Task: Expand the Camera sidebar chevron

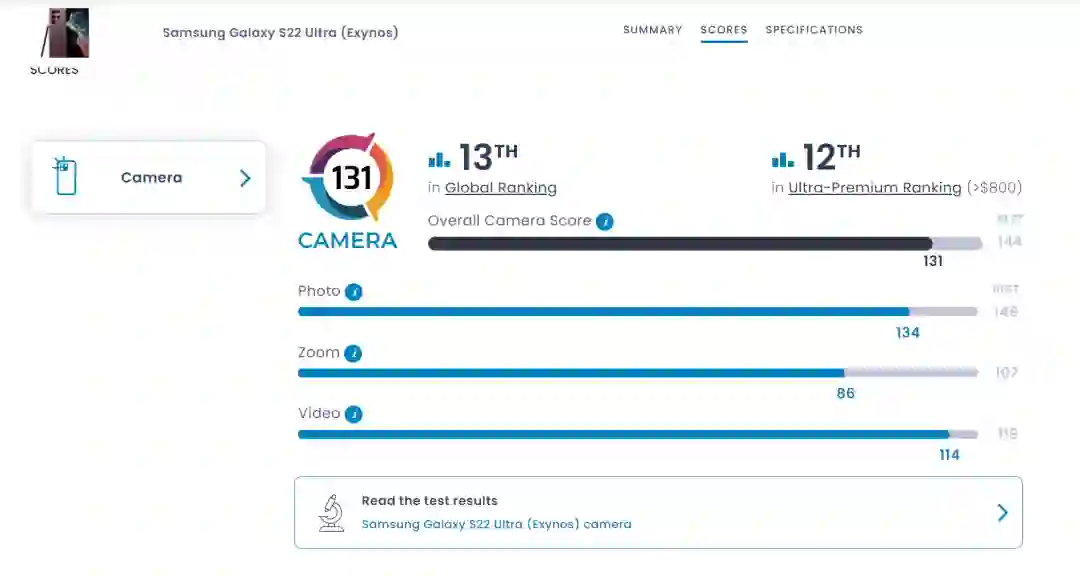Action: click(245, 178)
